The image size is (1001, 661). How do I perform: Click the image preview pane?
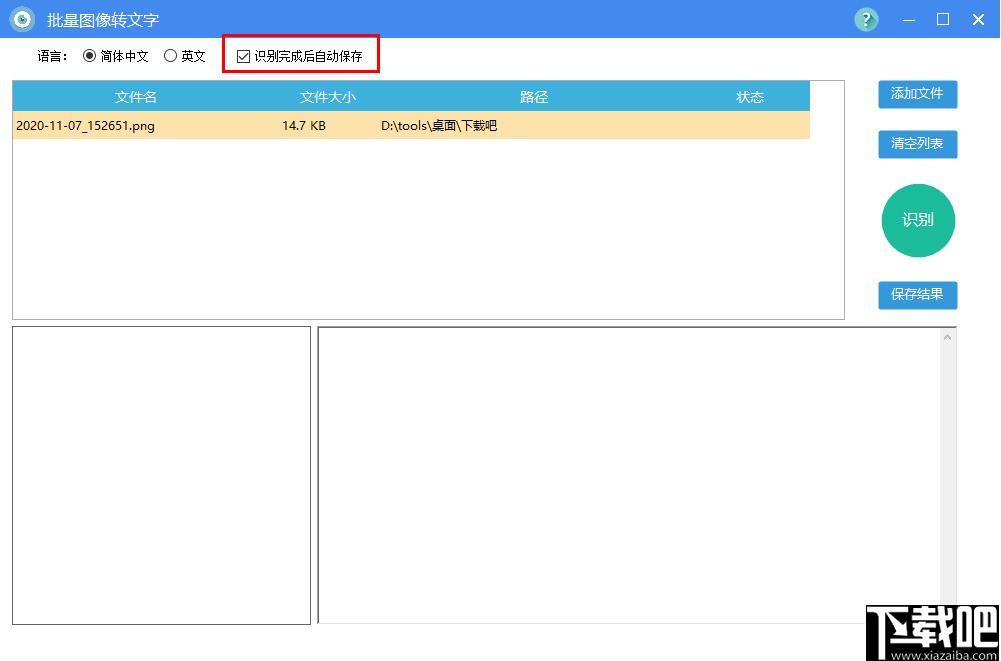click(162, 476)
